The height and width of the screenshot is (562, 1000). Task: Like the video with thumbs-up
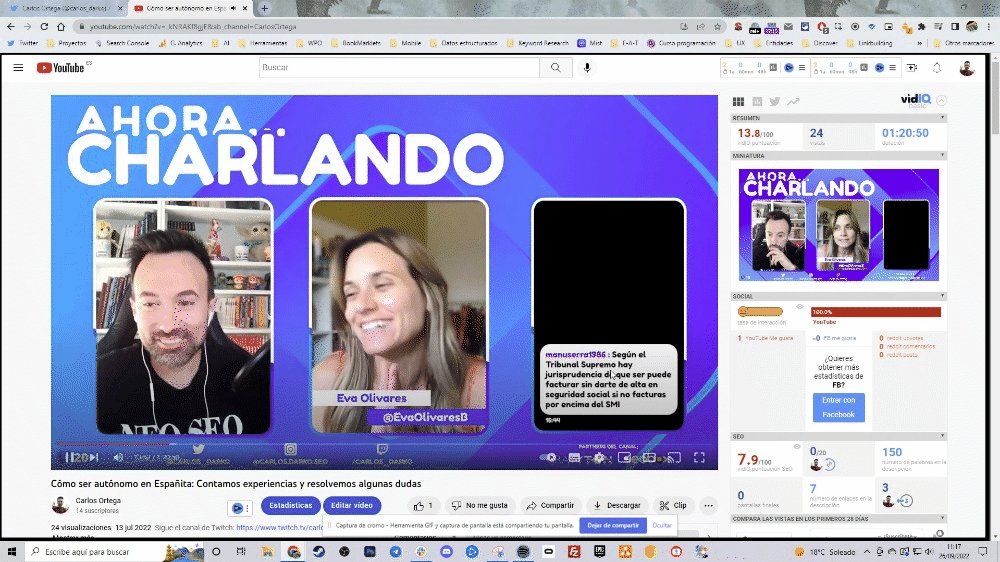click(x=423, y=505)
